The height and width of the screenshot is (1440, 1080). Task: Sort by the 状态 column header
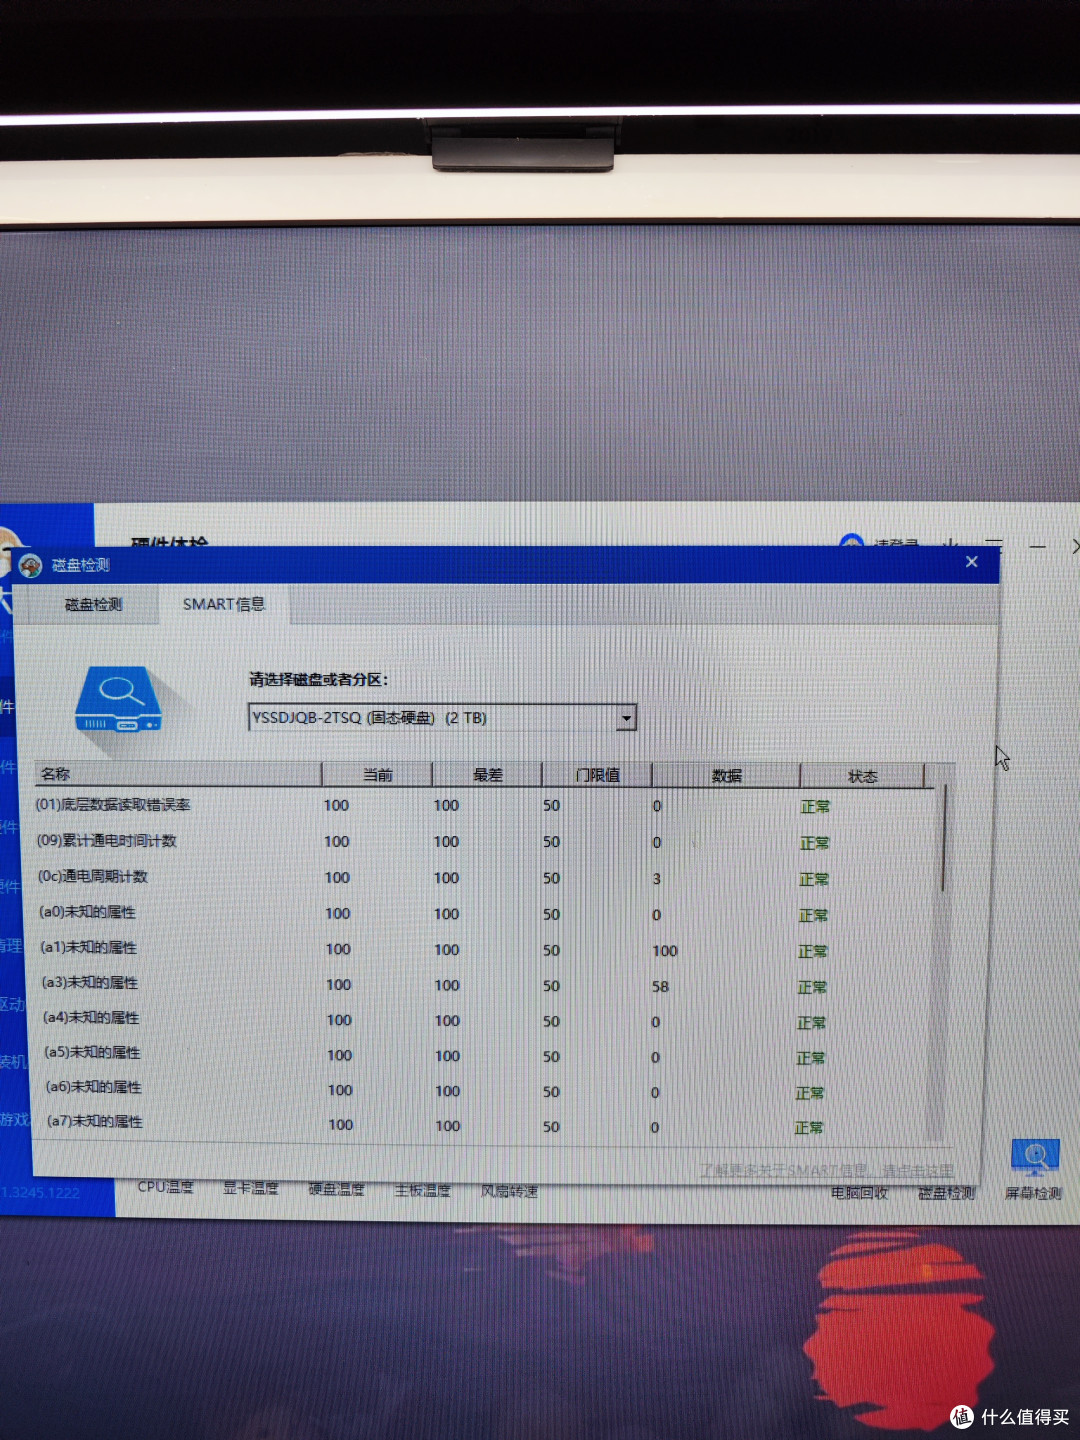click(862, 776)
